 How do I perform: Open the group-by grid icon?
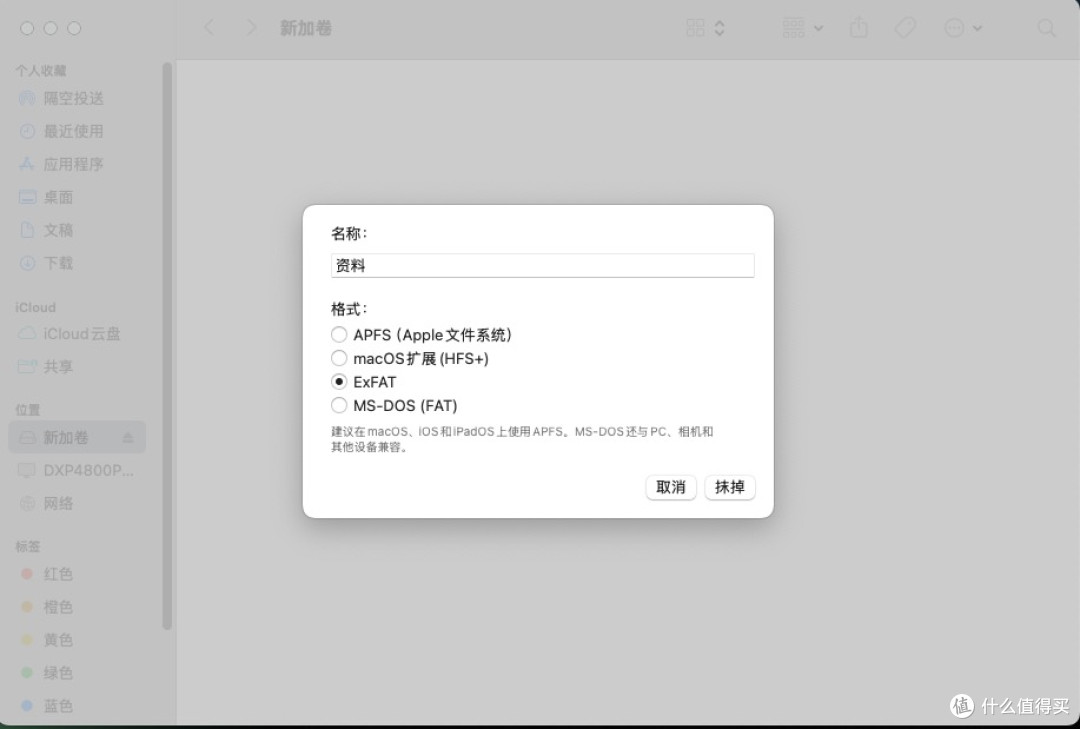point(793,28)
